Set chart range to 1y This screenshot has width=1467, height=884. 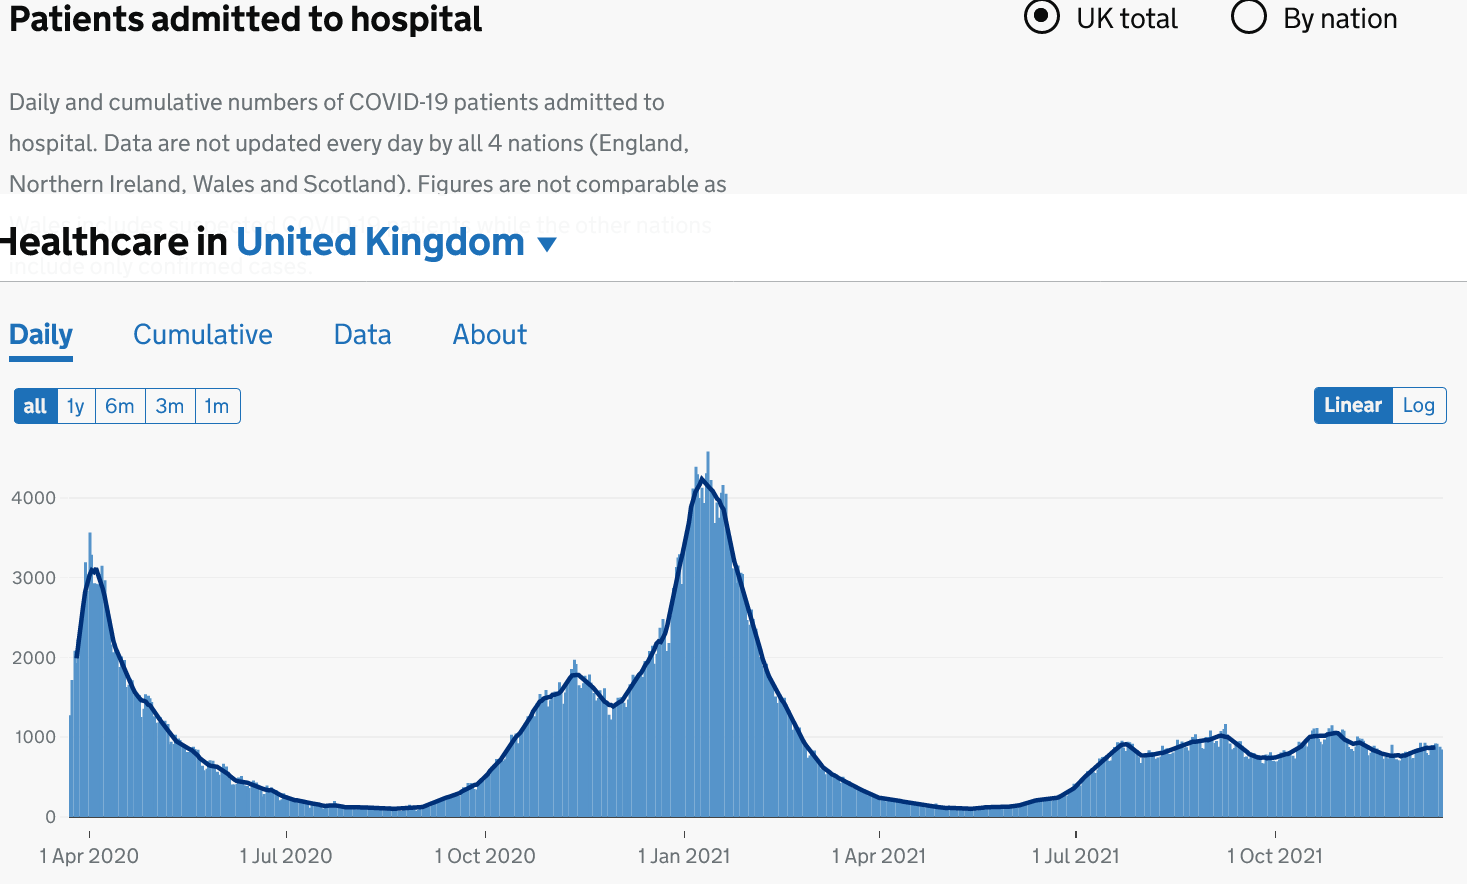point(76,406)
